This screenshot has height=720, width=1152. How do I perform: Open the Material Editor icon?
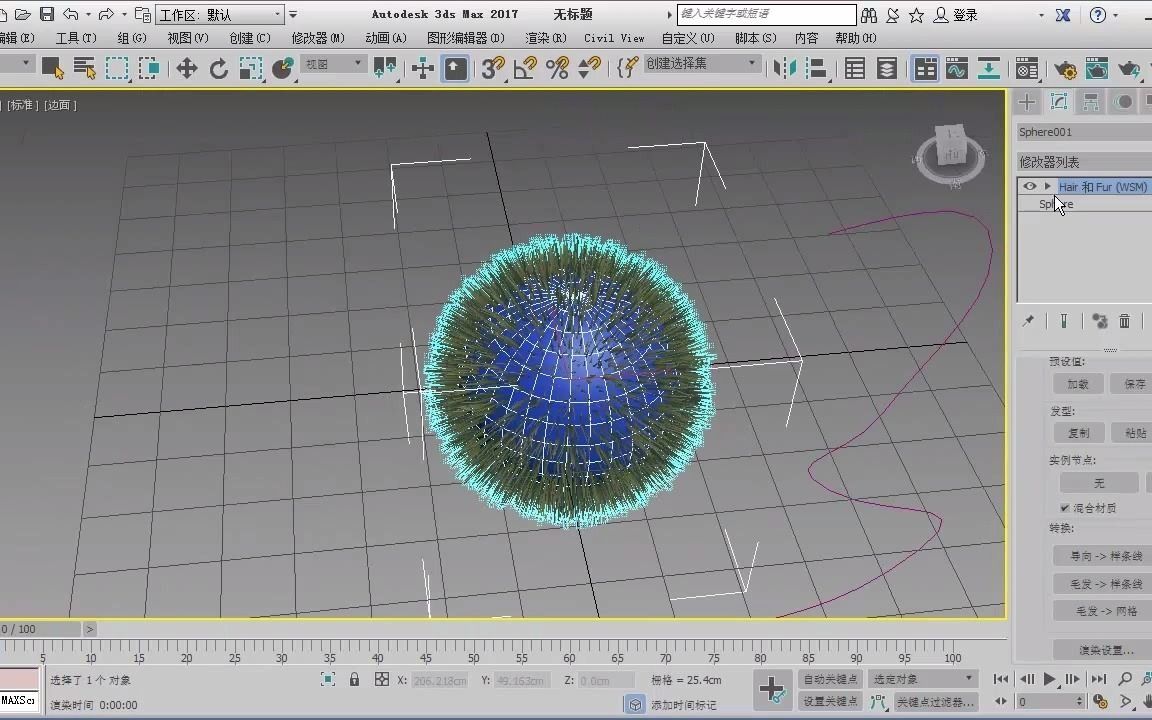point(1026,68)
